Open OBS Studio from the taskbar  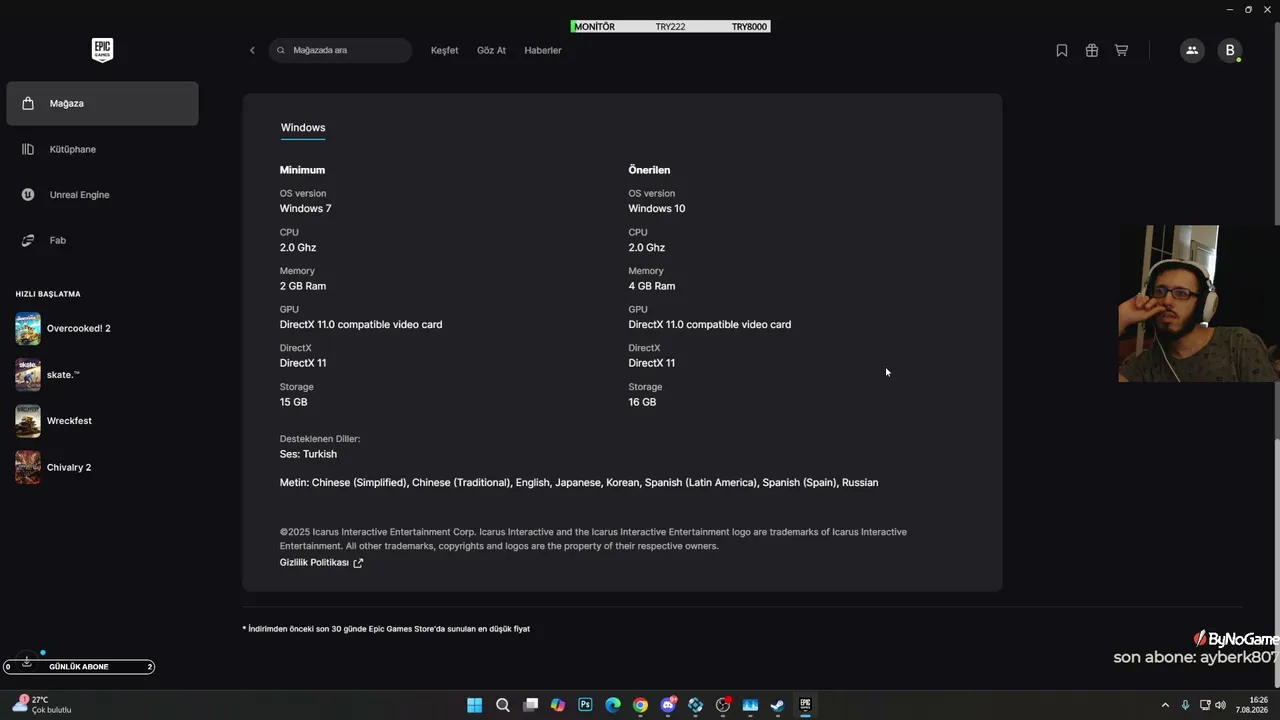point(723,705)
